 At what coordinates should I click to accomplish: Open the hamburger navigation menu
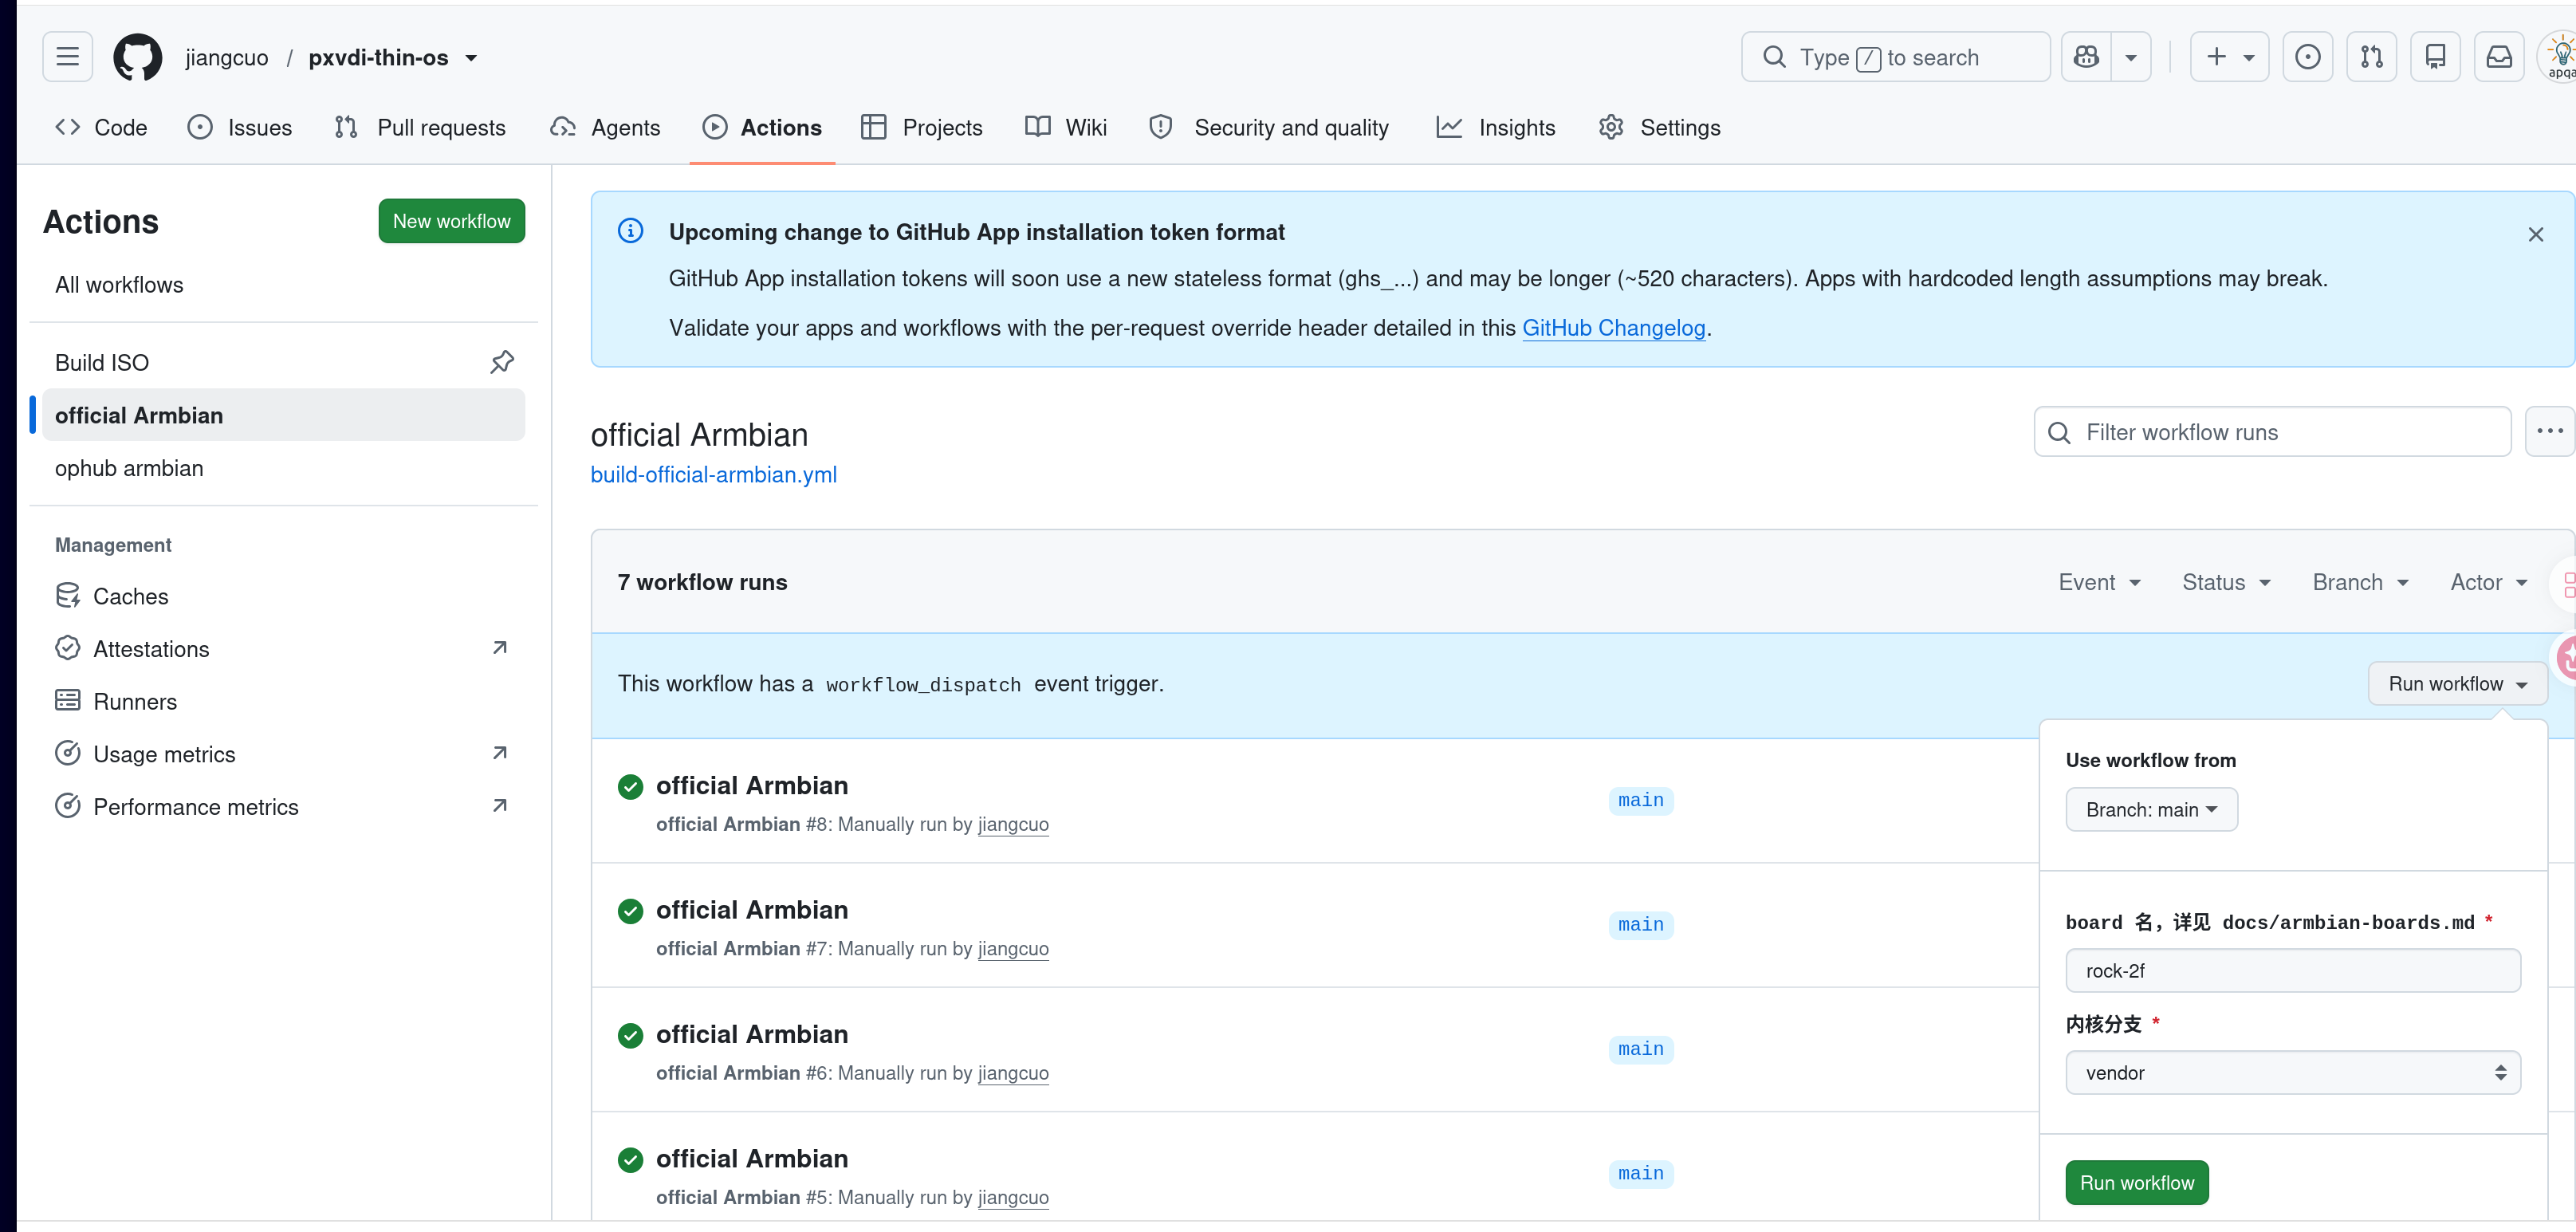click(67, 57)
